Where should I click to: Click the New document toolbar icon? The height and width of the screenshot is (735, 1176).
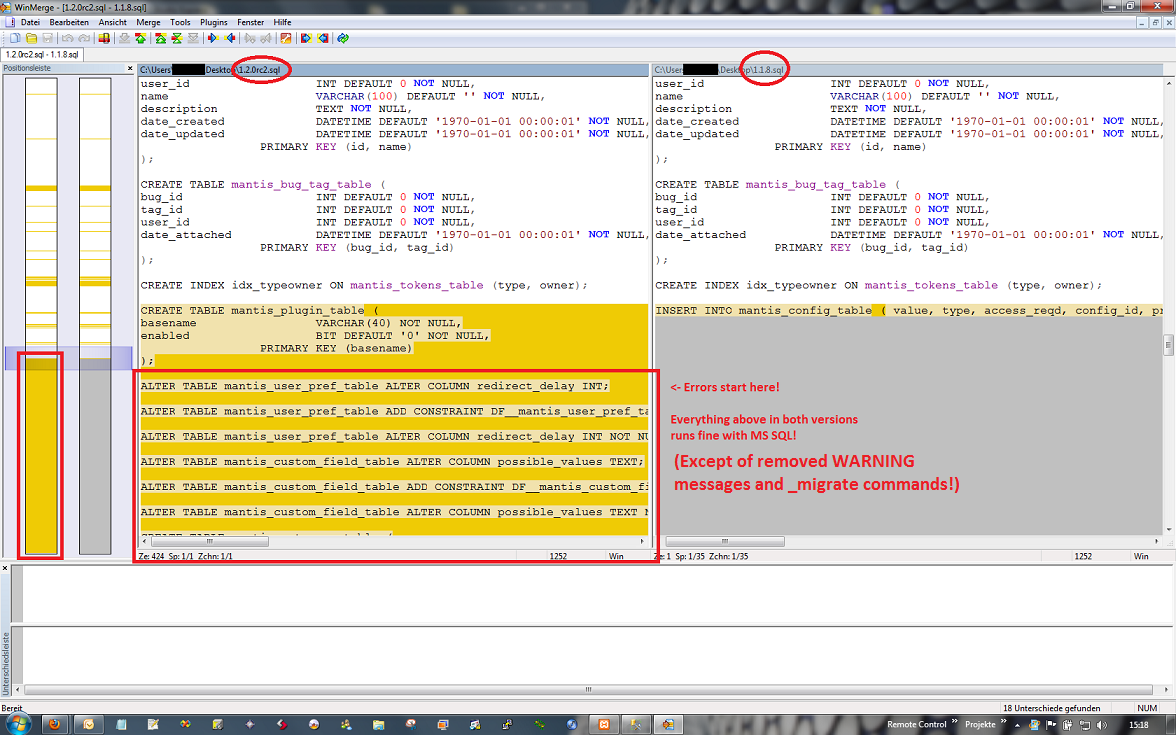tap(14, 38)
